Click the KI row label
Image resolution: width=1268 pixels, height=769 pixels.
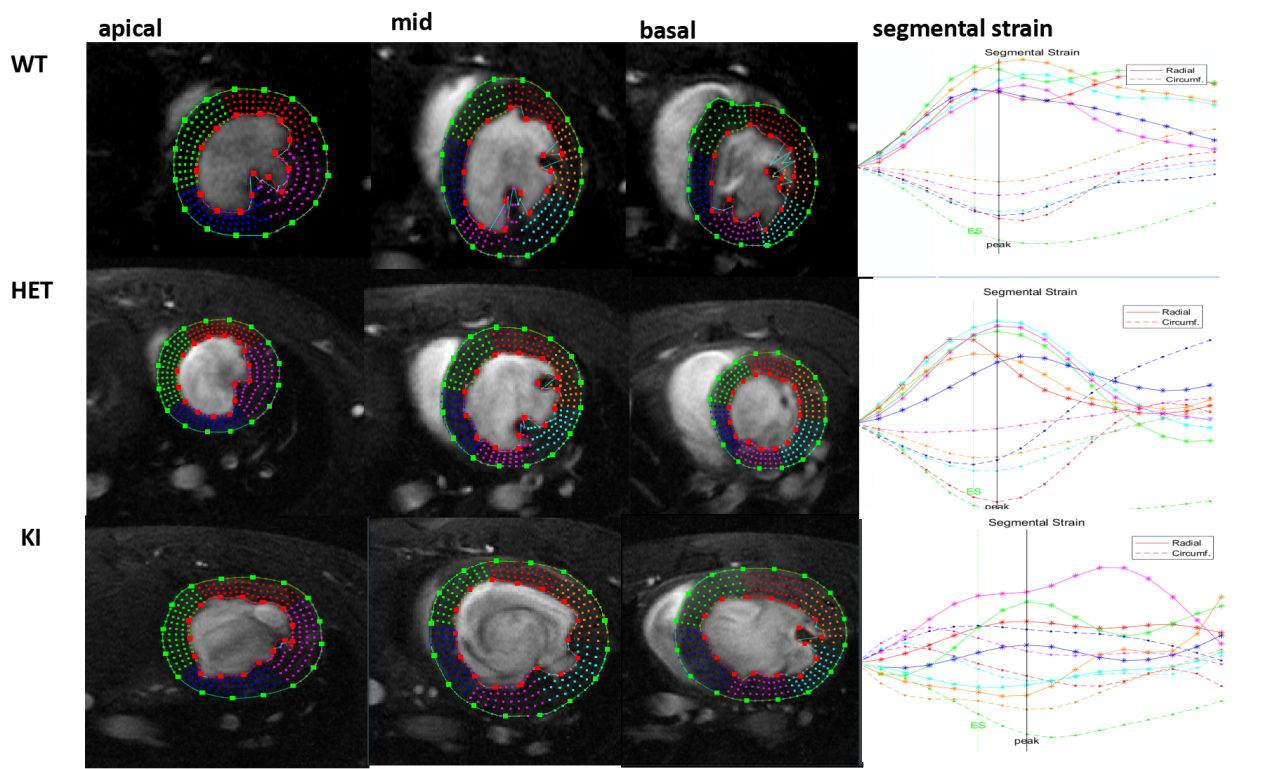32,539
